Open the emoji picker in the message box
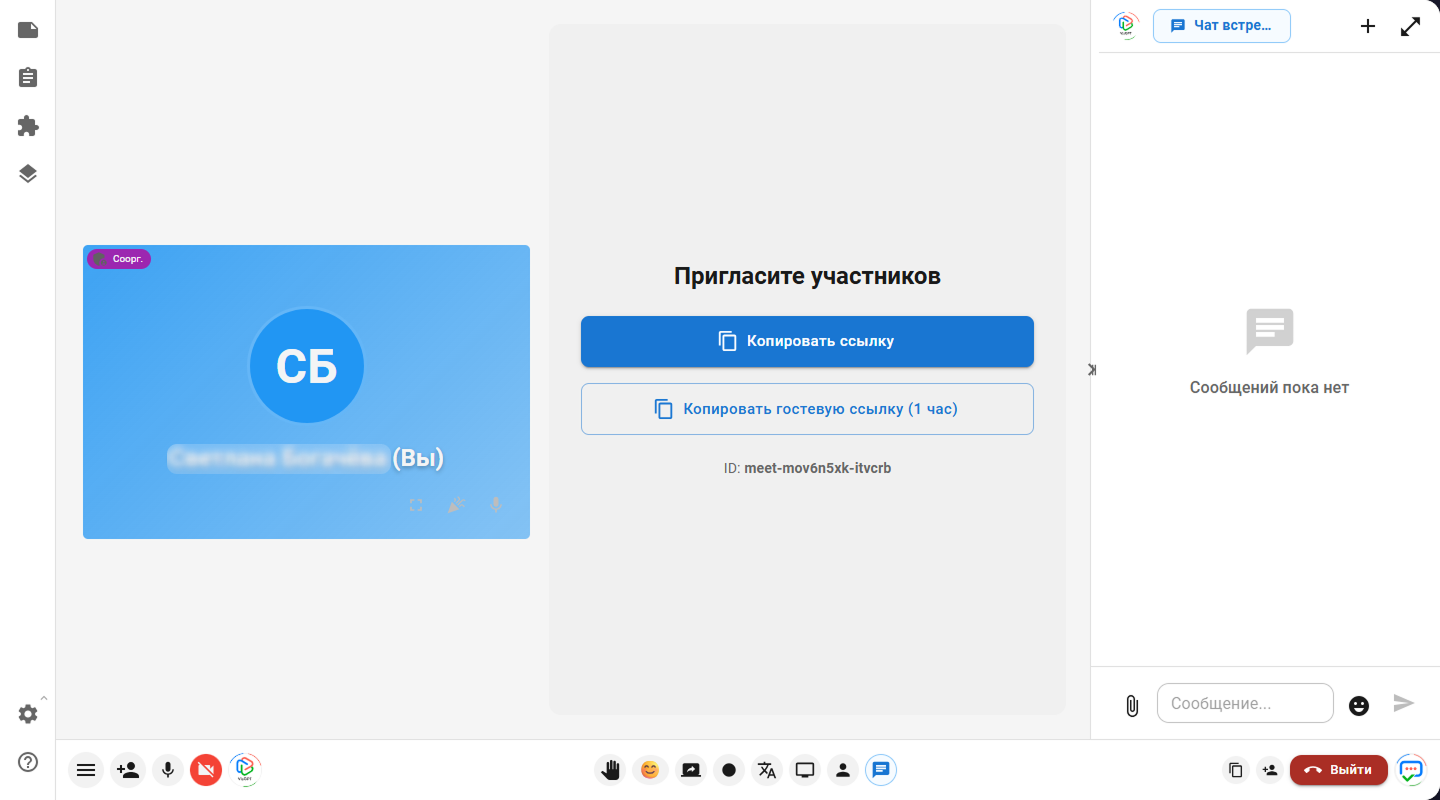Image resolution: width=1440 pixels, height=800 pixels. pyautogui.click(x=1359, y=705)
